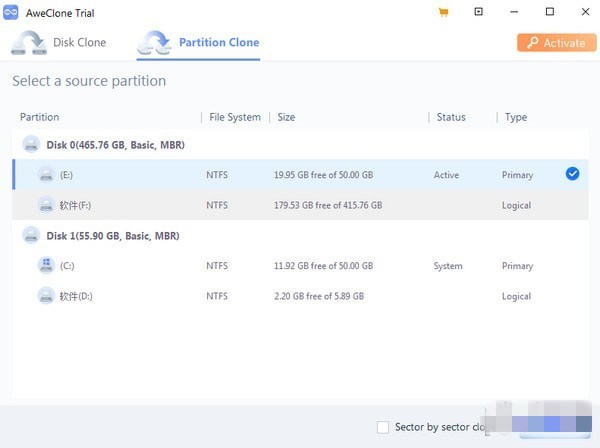Minimize the AweClone Trial window
The image size is (600, 448).
[x=514, y=12]
